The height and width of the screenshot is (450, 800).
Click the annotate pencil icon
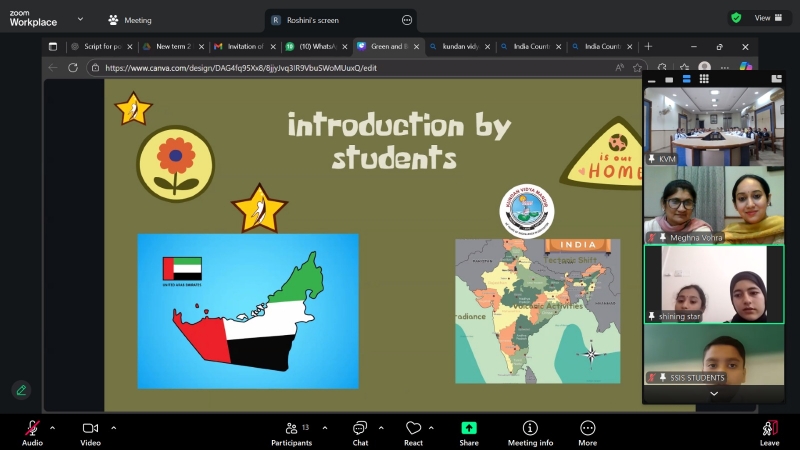(20, 390)
